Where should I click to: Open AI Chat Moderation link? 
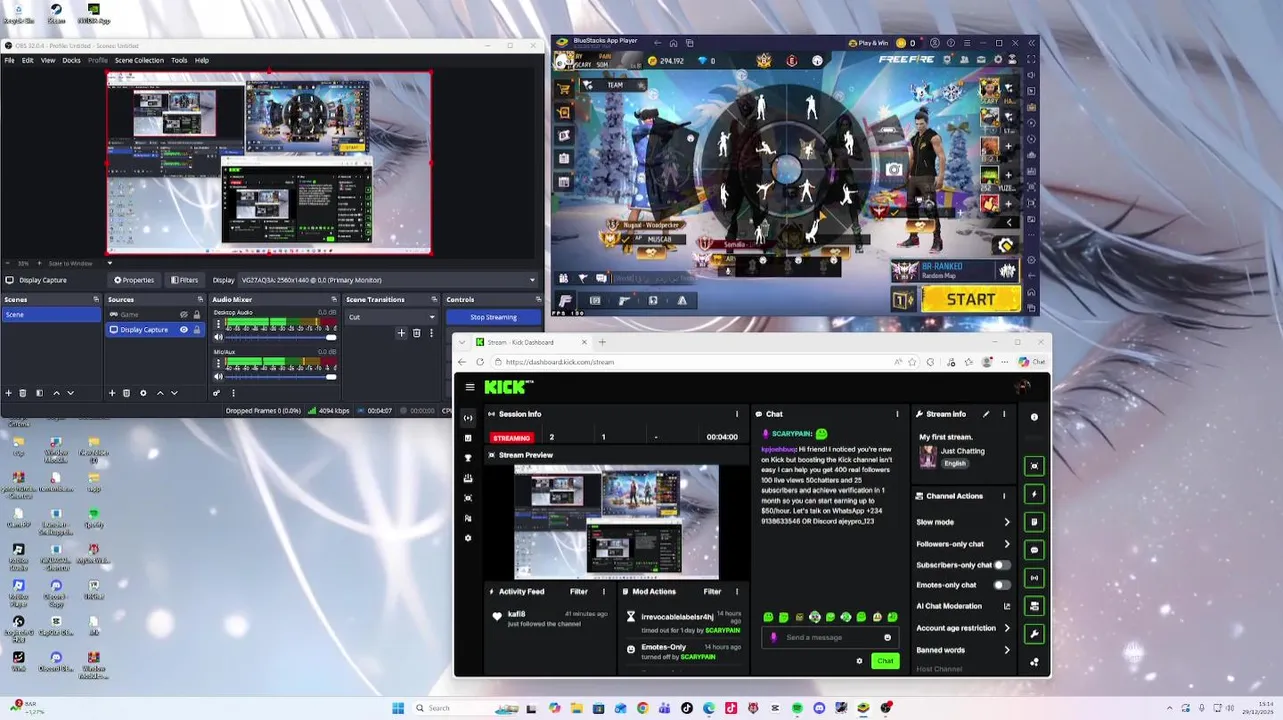(x=1006, y=606)
